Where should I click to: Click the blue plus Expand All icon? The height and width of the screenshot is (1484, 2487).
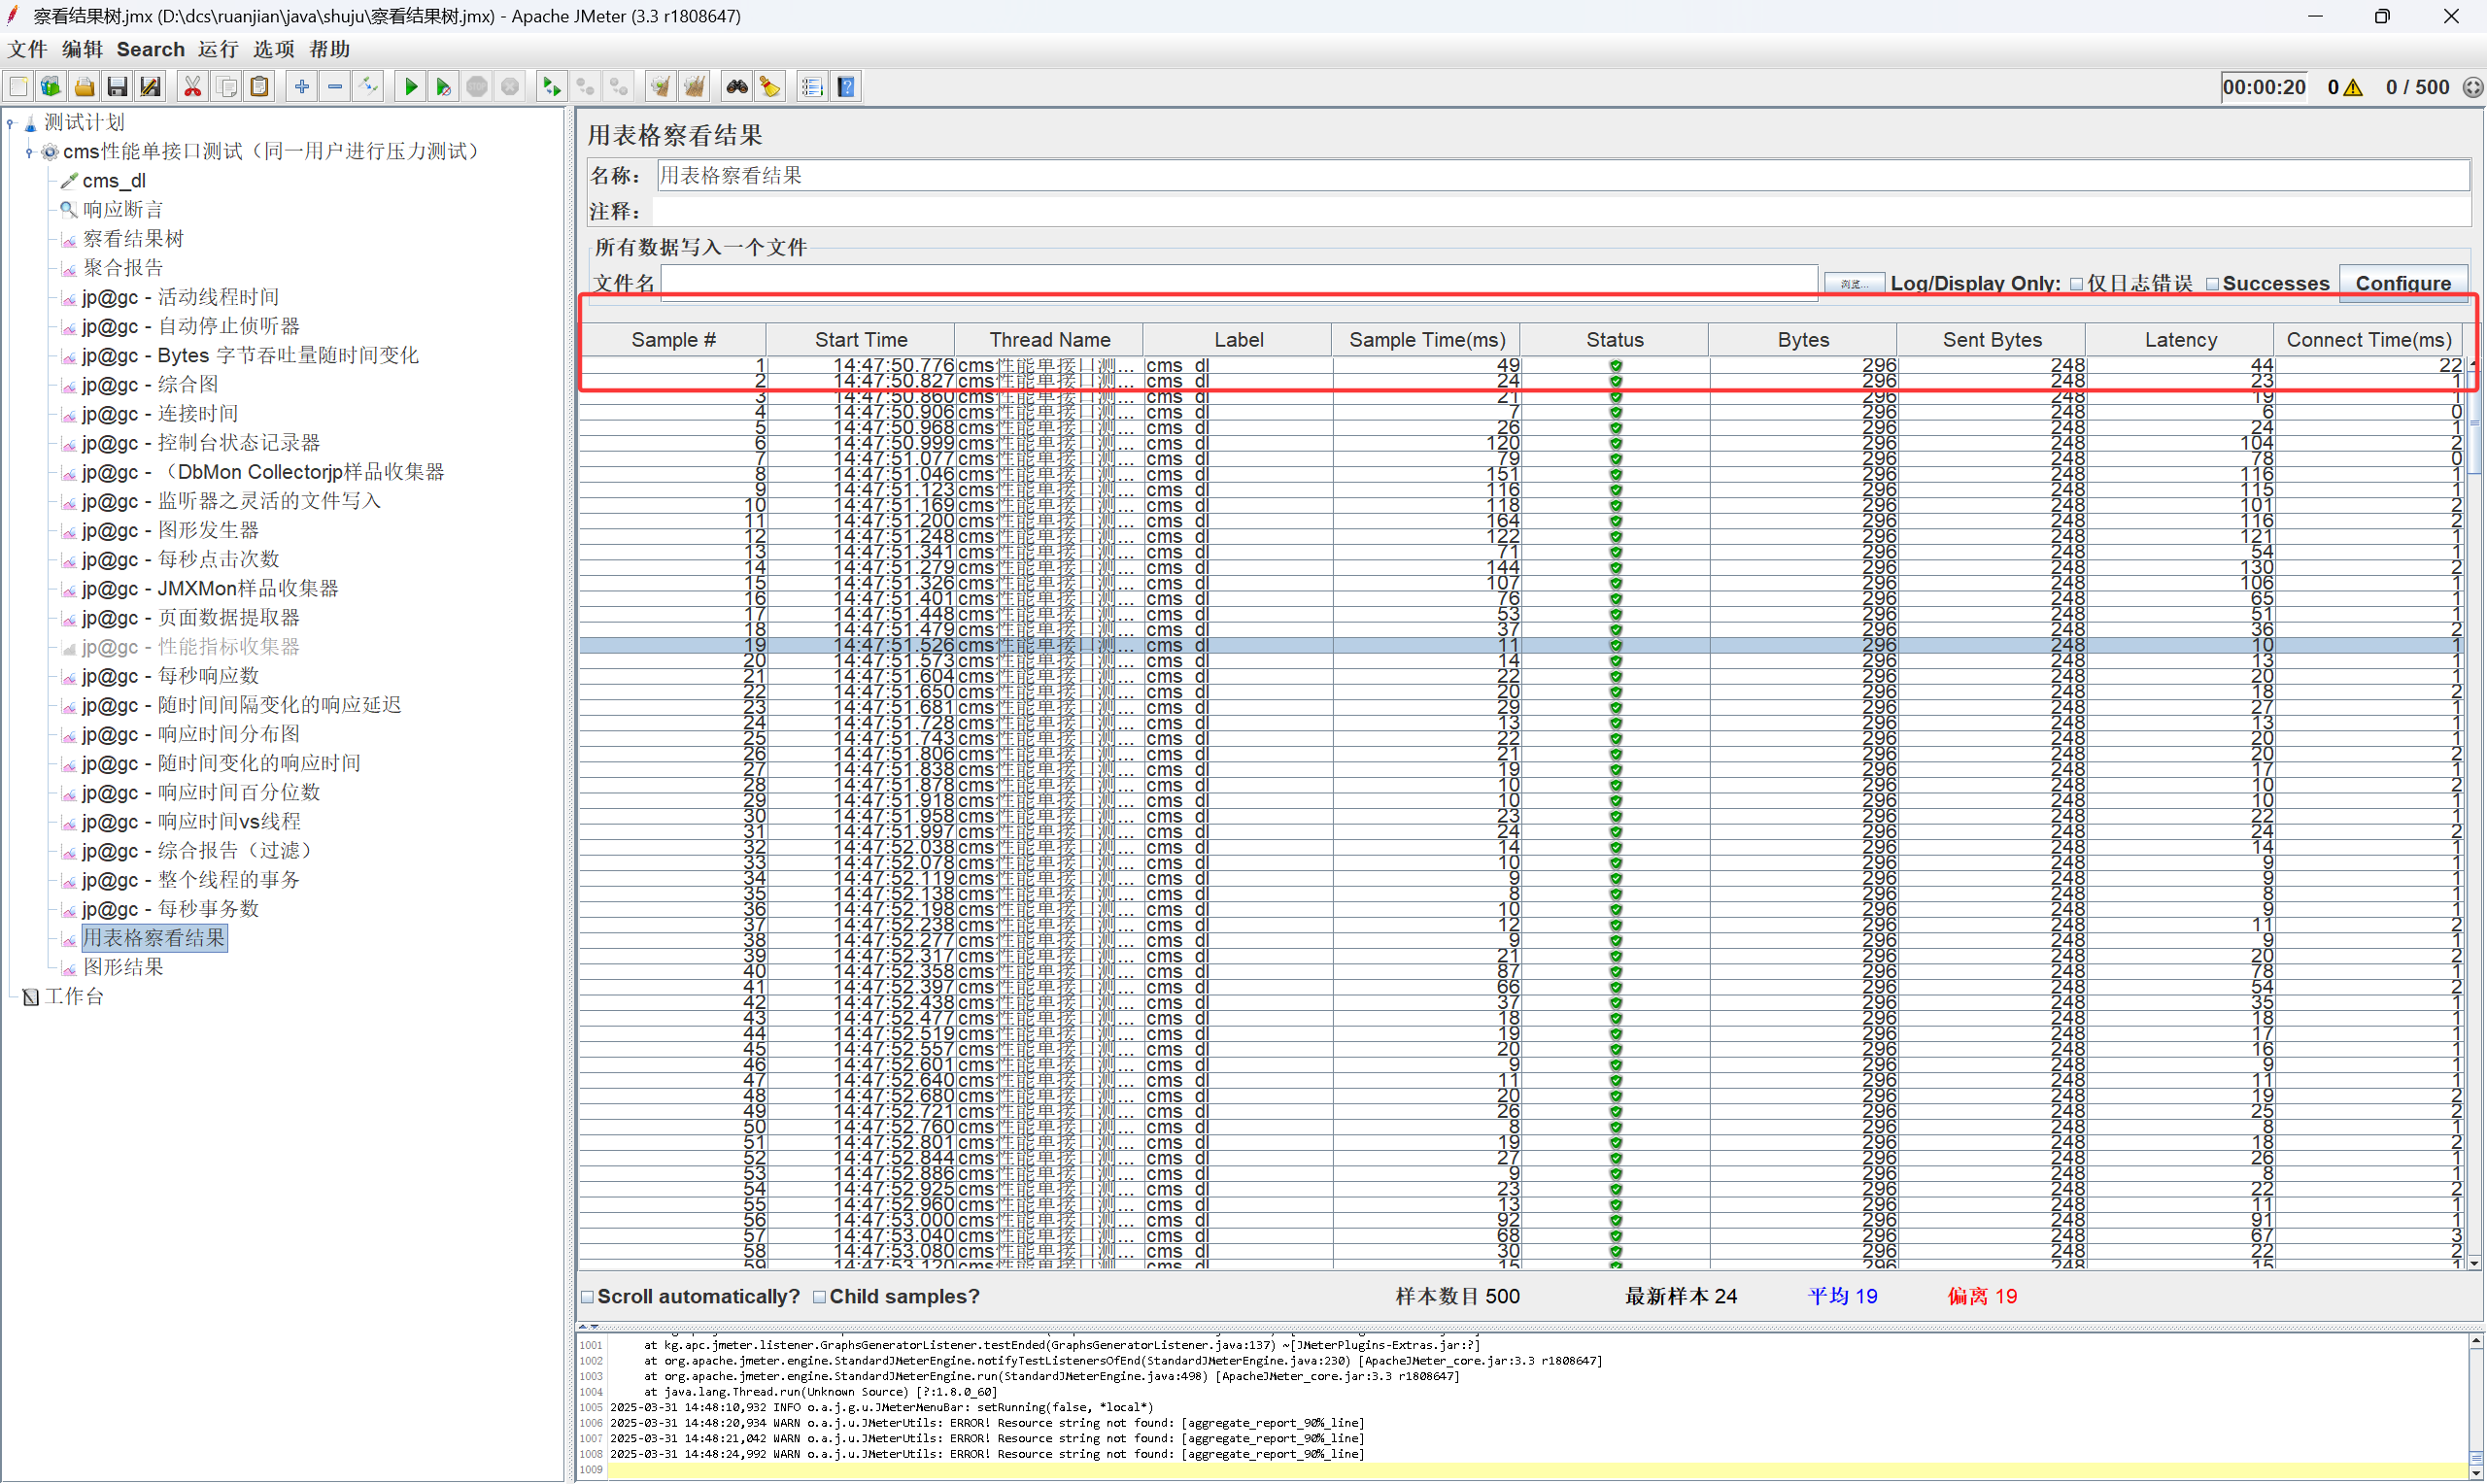(301, 87)
